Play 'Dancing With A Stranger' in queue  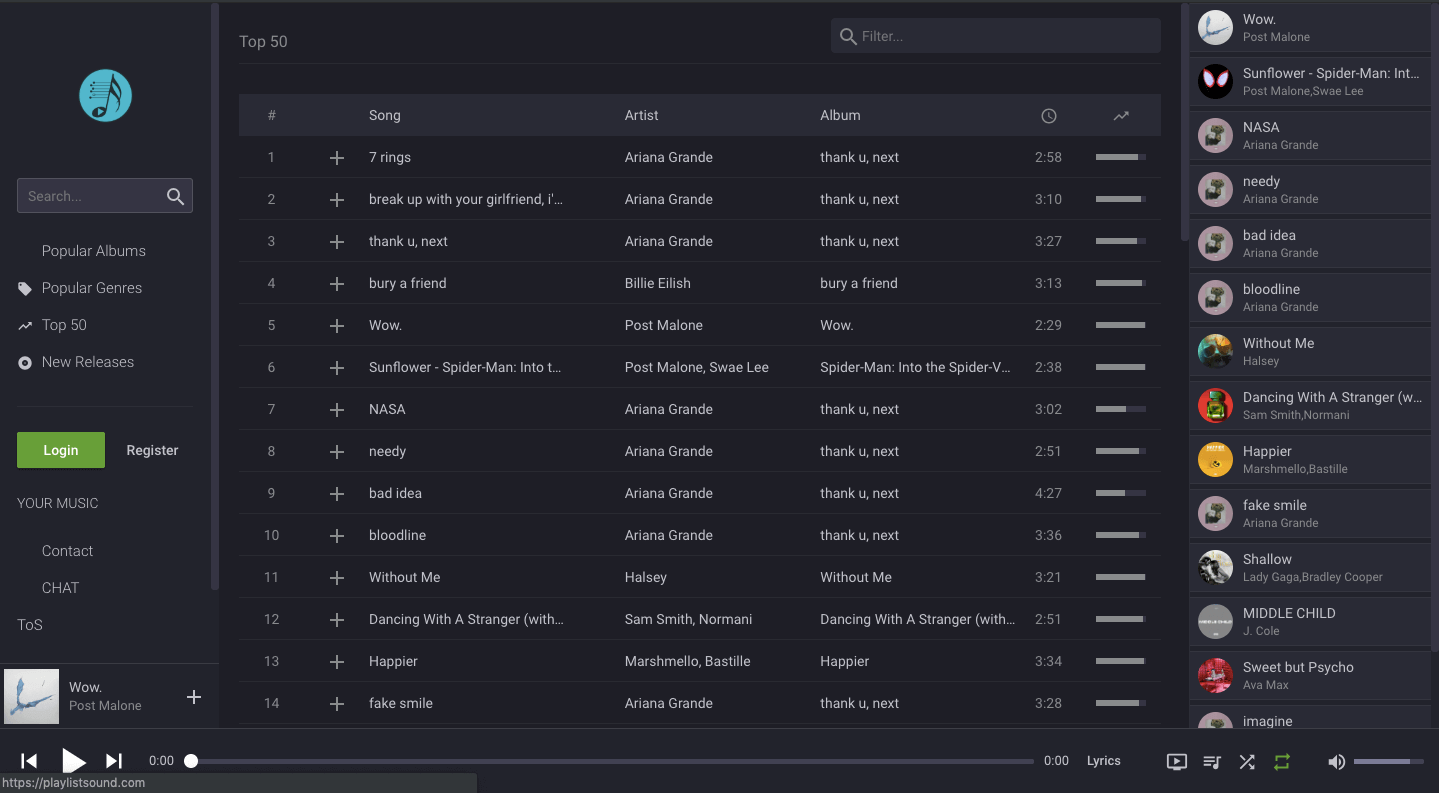pyautogui.click(x=1310, y=405)
